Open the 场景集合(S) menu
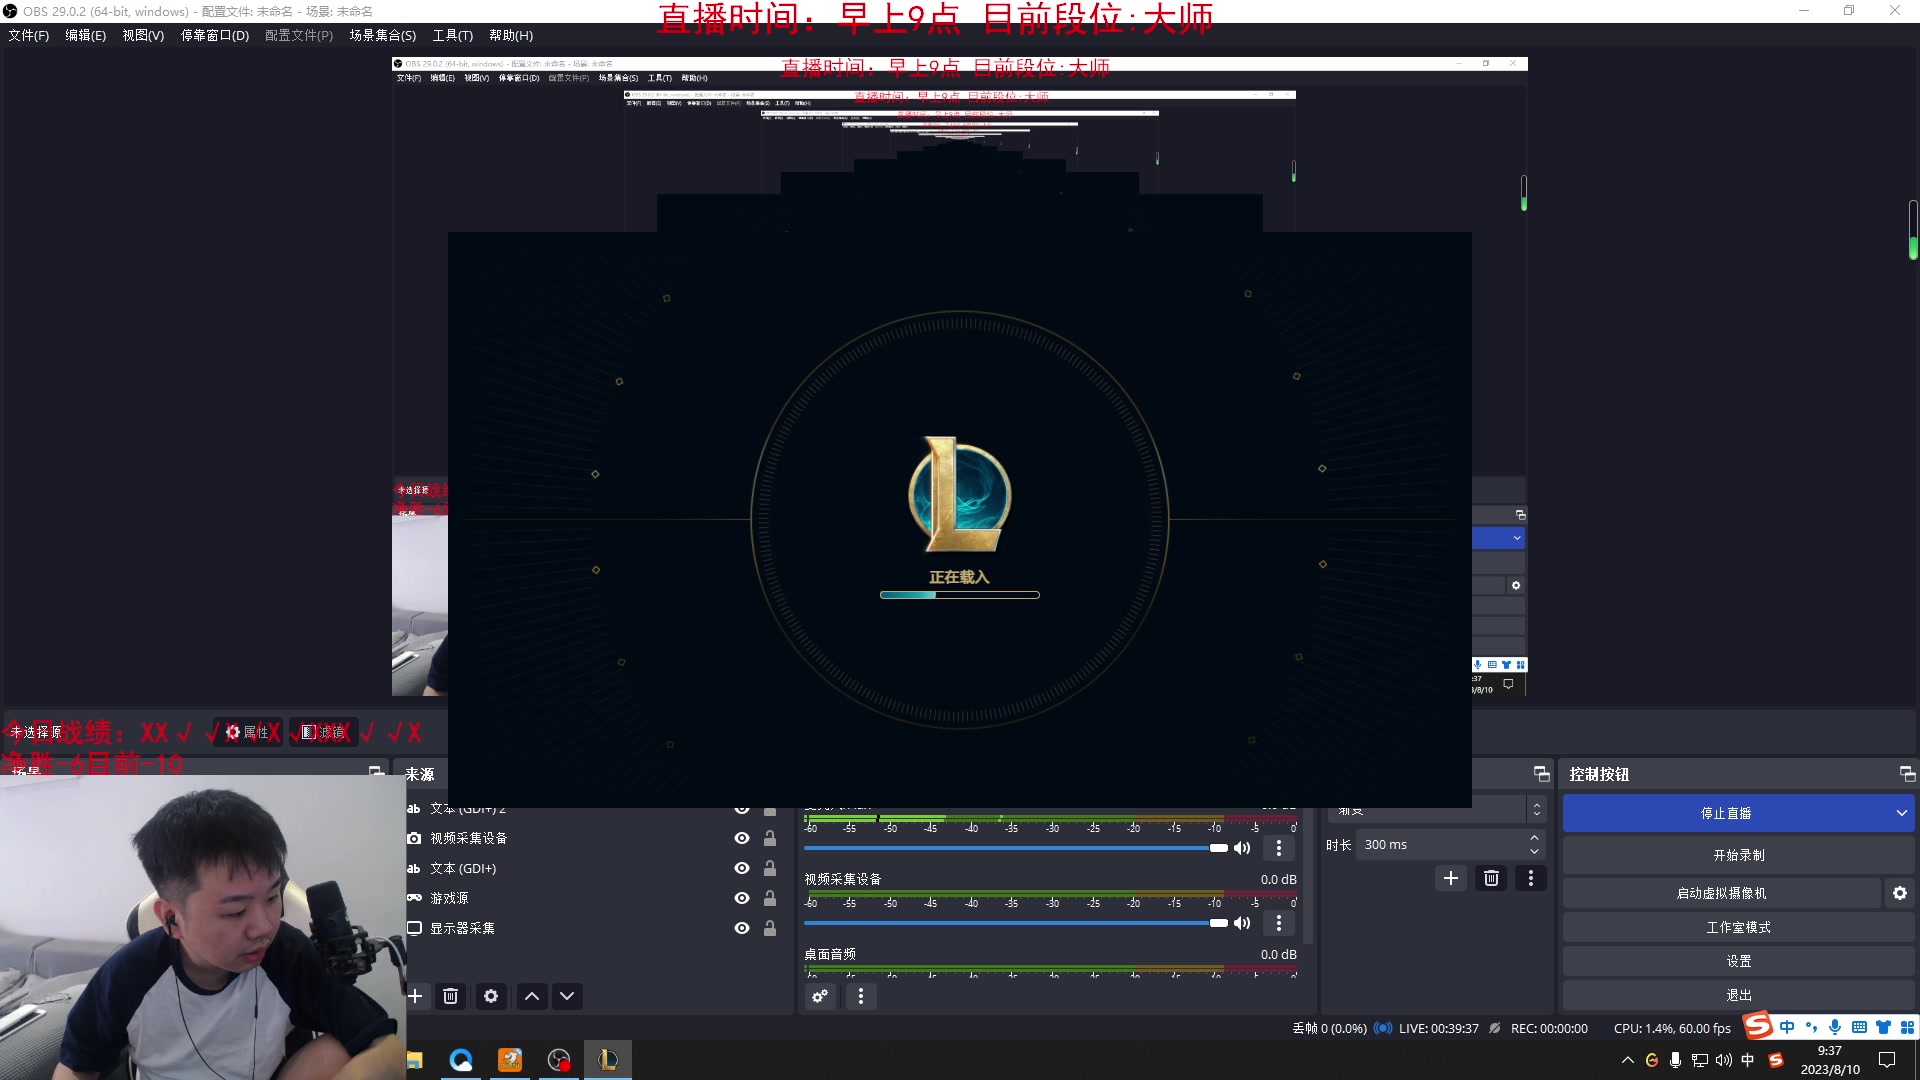 pos(383,35)
